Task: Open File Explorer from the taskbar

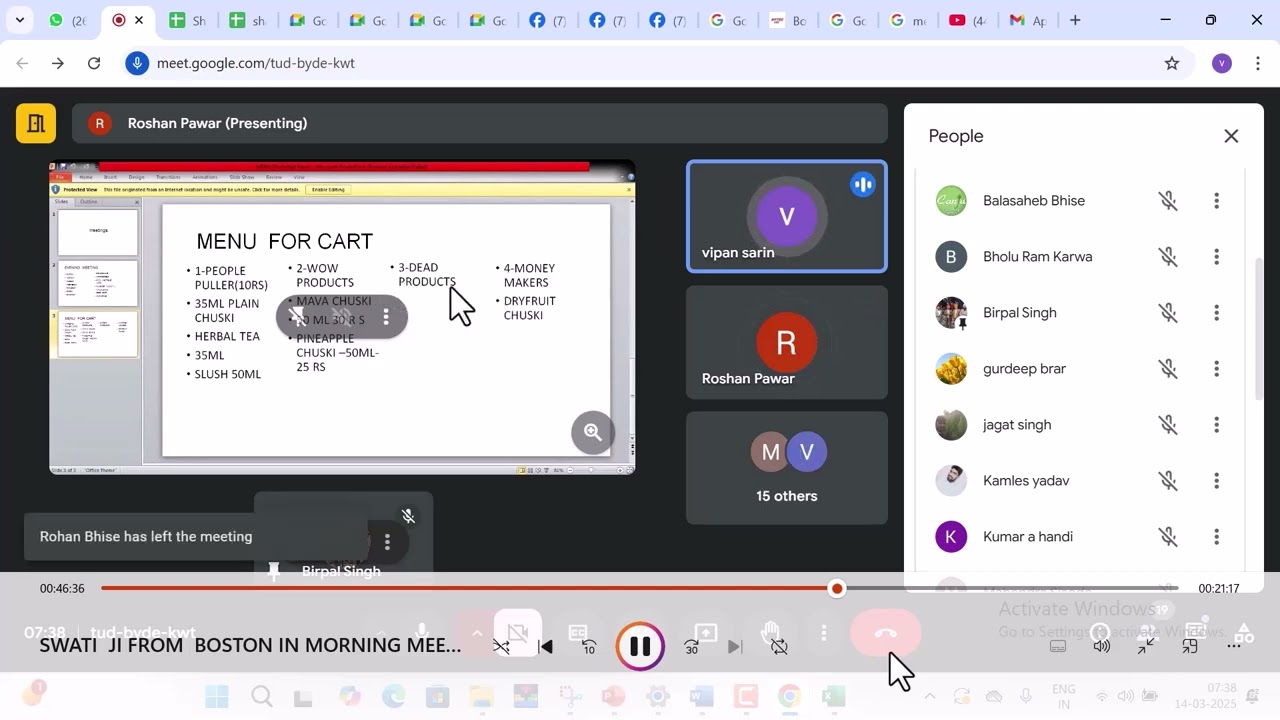Action: click(x=481, y=697)
